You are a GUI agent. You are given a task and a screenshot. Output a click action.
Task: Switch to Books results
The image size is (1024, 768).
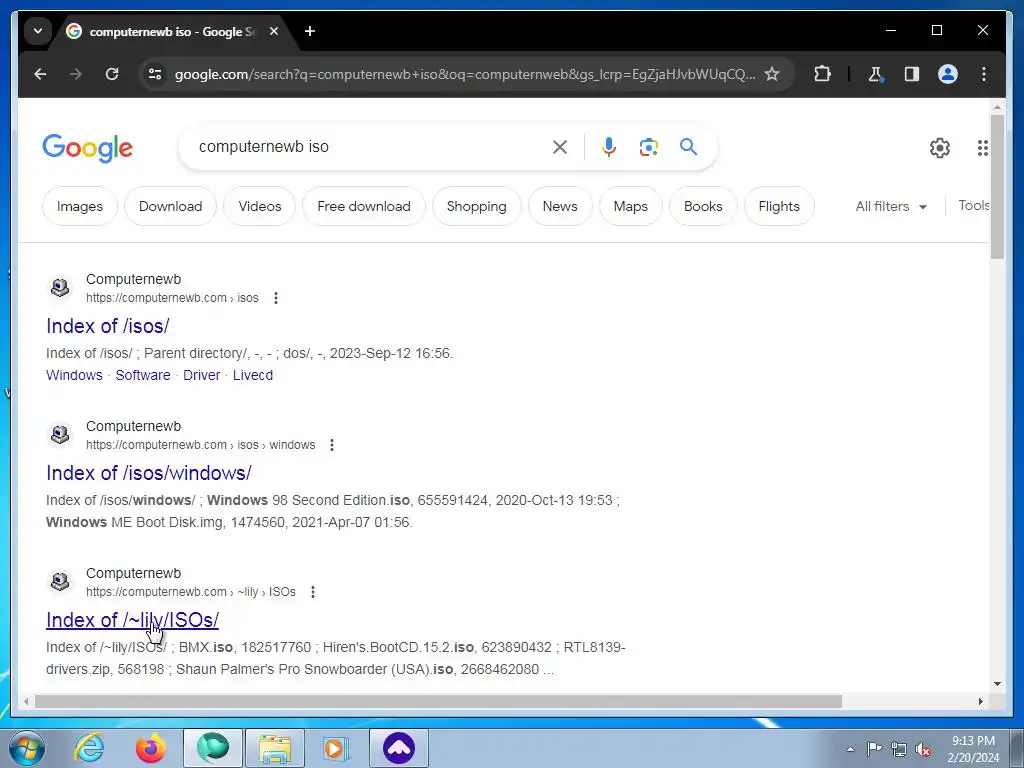703,206
